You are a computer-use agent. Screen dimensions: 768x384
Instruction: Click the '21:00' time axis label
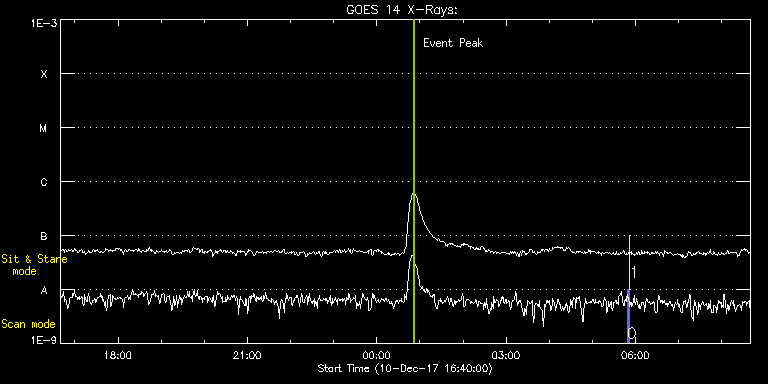pyautogui.click(x=247, y=355)
